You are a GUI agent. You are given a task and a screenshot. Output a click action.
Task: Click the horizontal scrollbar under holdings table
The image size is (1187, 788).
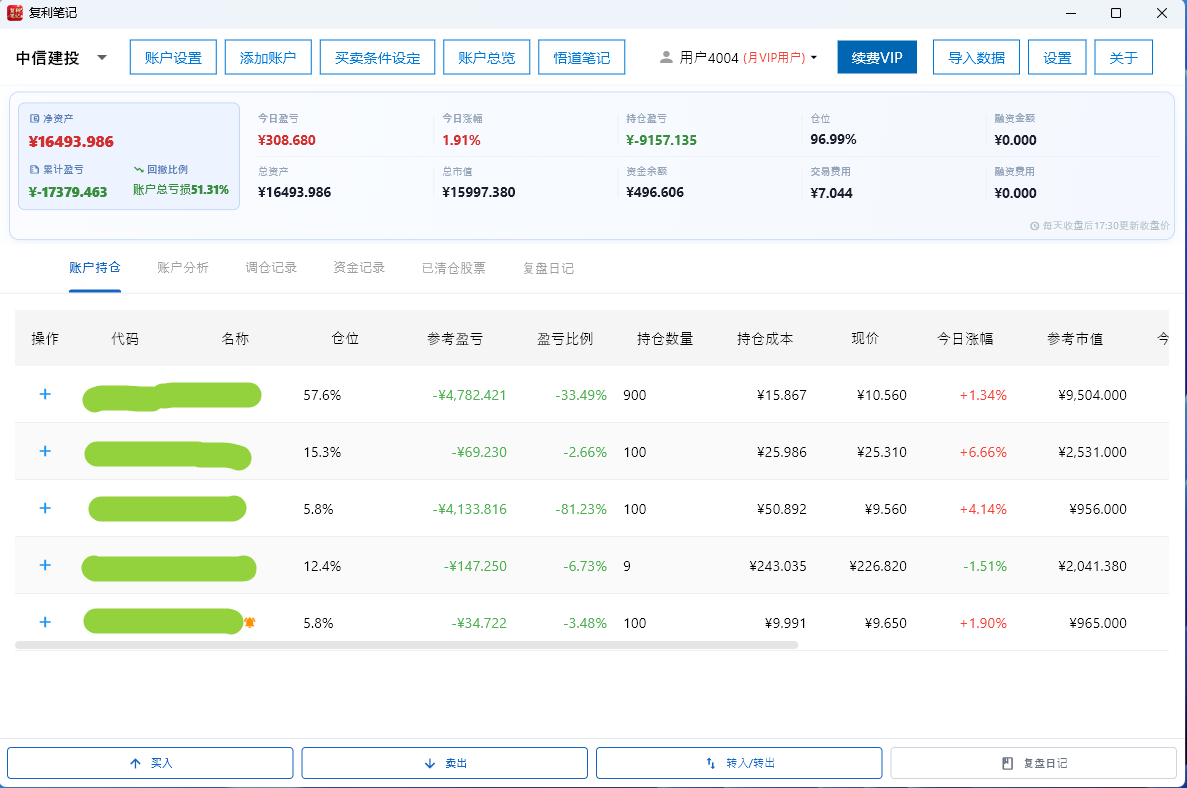pyautogui.click(x=407, y=645)
